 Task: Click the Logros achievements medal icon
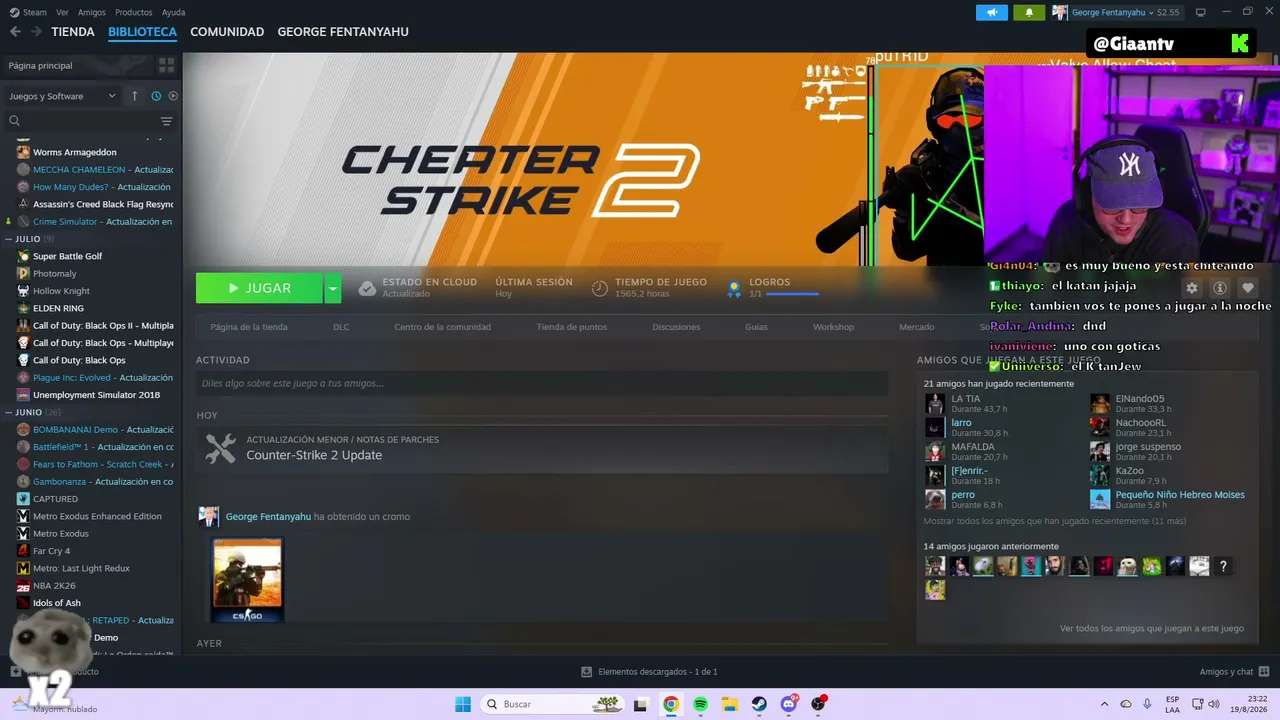point(734,288)
